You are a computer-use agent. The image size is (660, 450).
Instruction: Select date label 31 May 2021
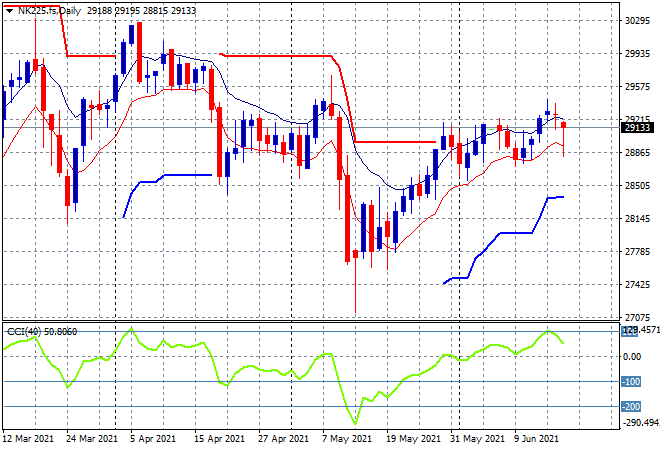[477, 439]
